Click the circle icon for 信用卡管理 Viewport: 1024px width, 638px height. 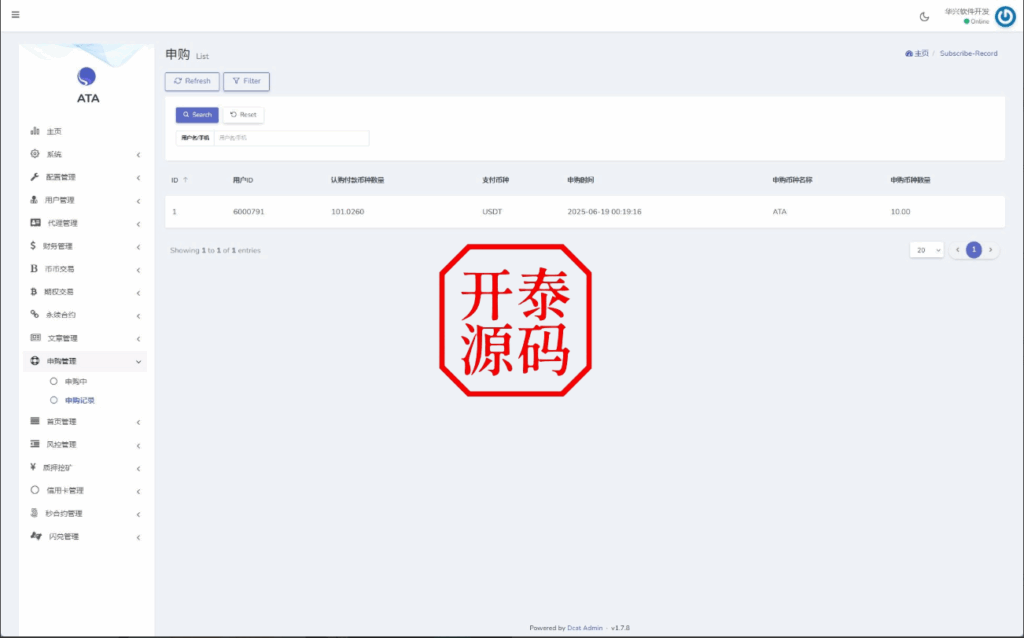[x=35, y=490]
